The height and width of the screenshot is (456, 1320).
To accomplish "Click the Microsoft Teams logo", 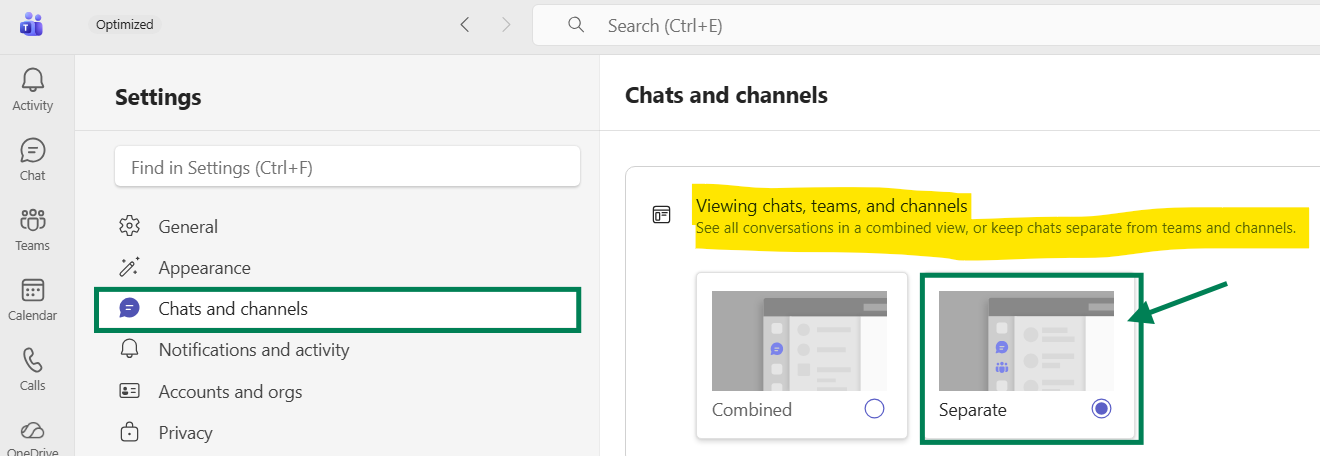I will coord(31,24).
